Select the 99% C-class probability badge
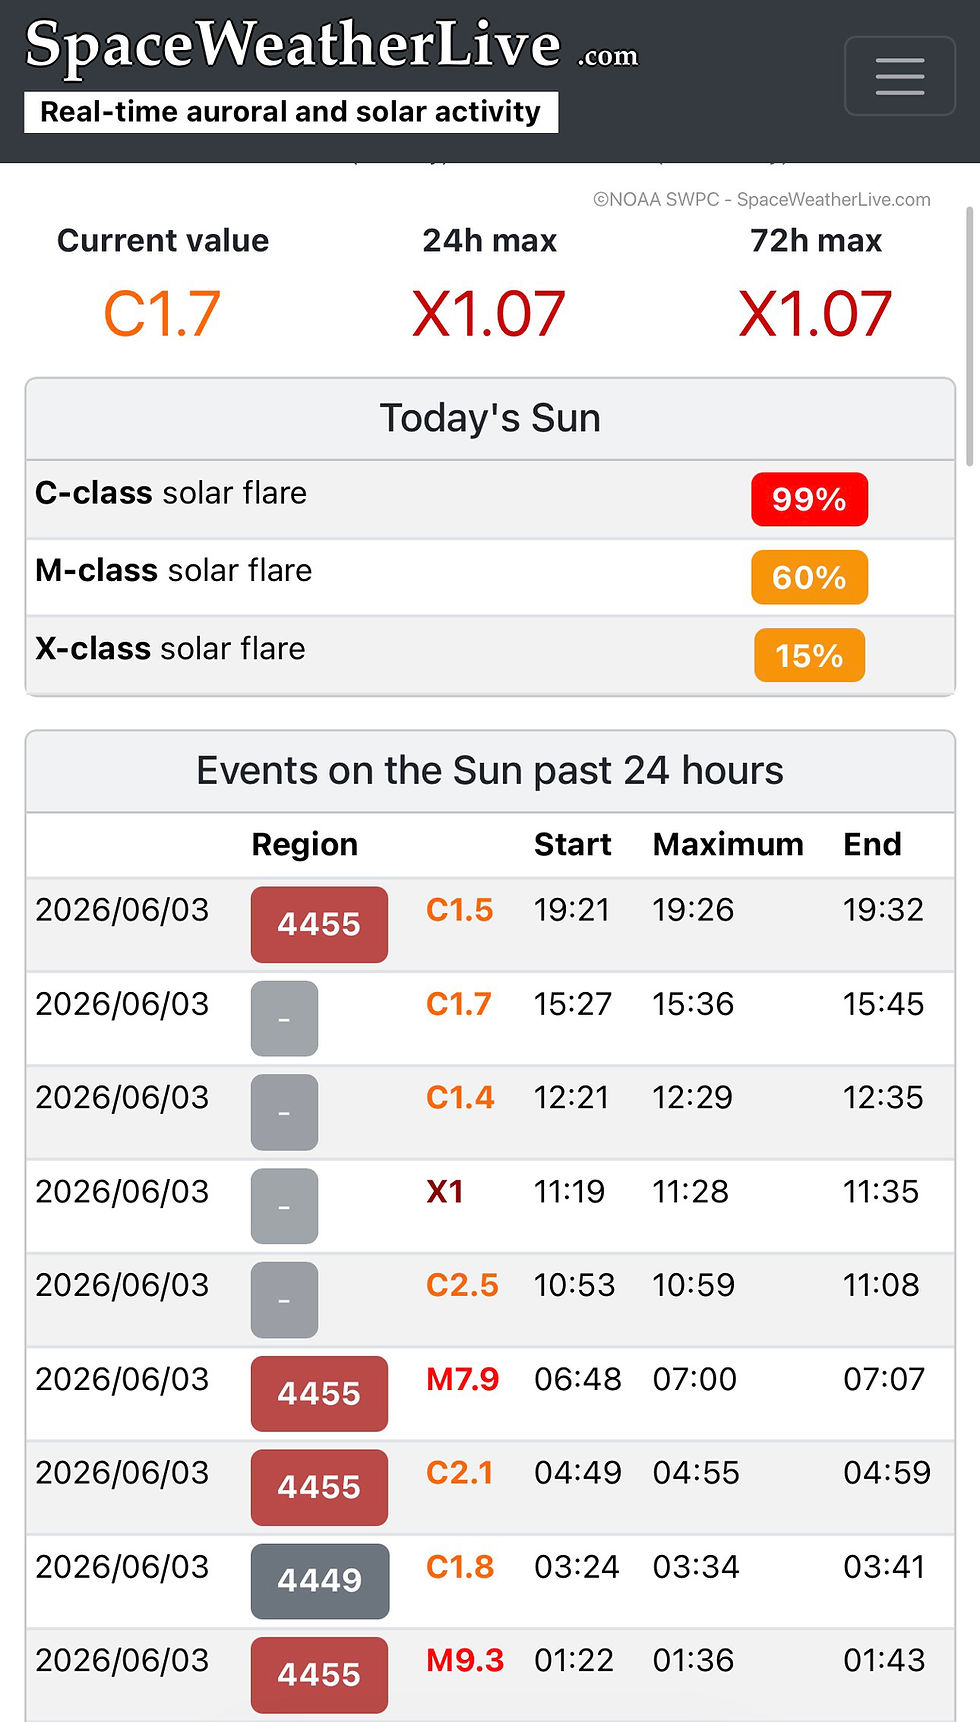980x1722 pixels. [809, 499]
